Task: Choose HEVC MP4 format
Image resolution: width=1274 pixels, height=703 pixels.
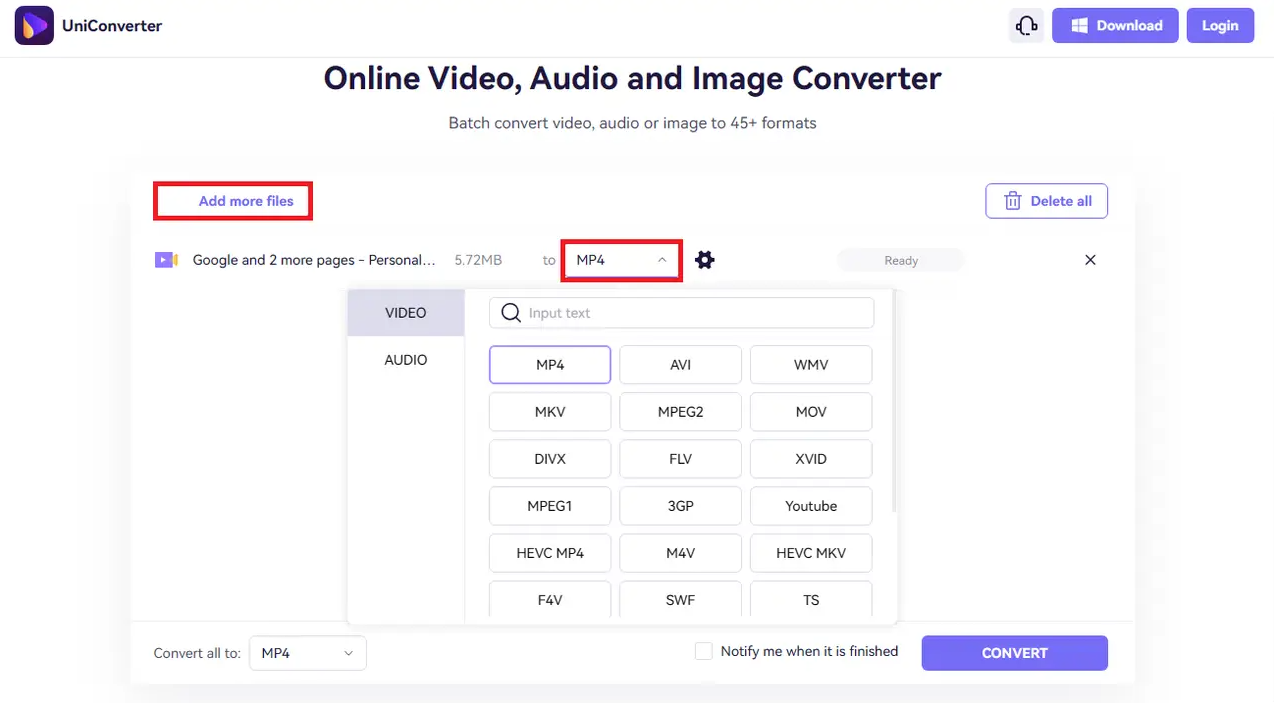Action: (550, 553)
